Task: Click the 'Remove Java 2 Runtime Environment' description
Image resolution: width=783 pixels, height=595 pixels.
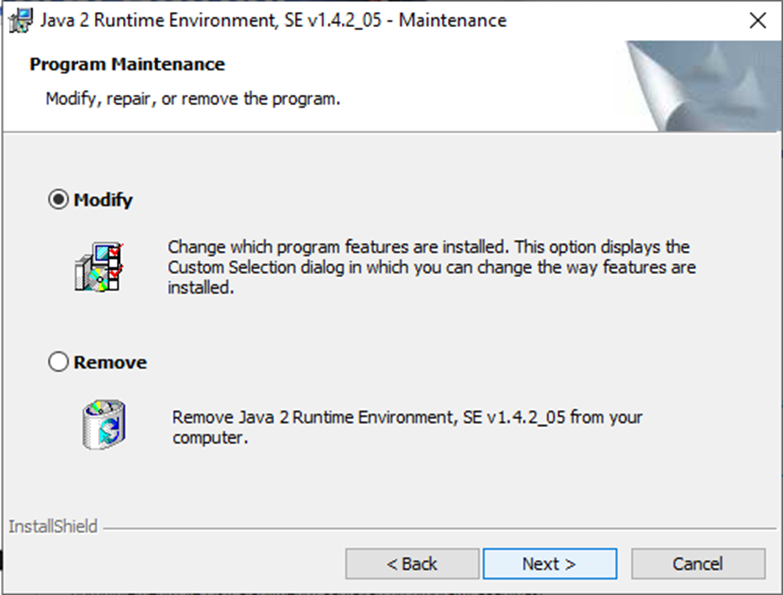Action: click(407, 427)
